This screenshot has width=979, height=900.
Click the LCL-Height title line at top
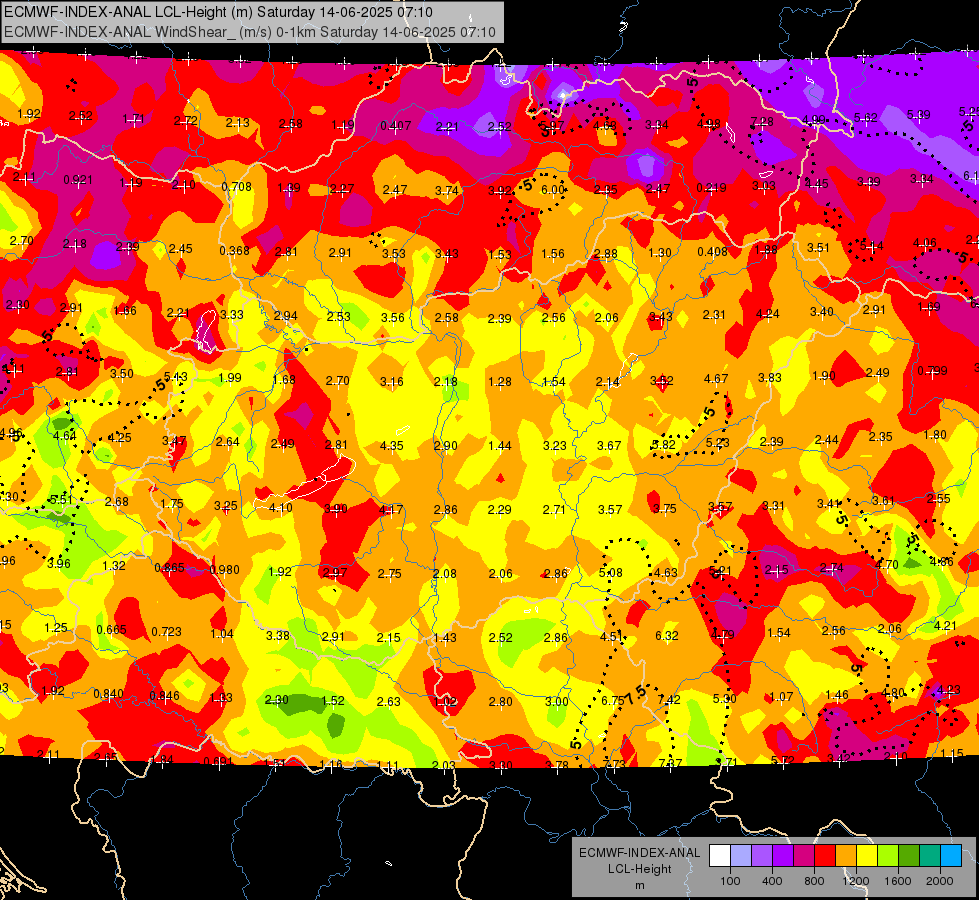(219, 12)
